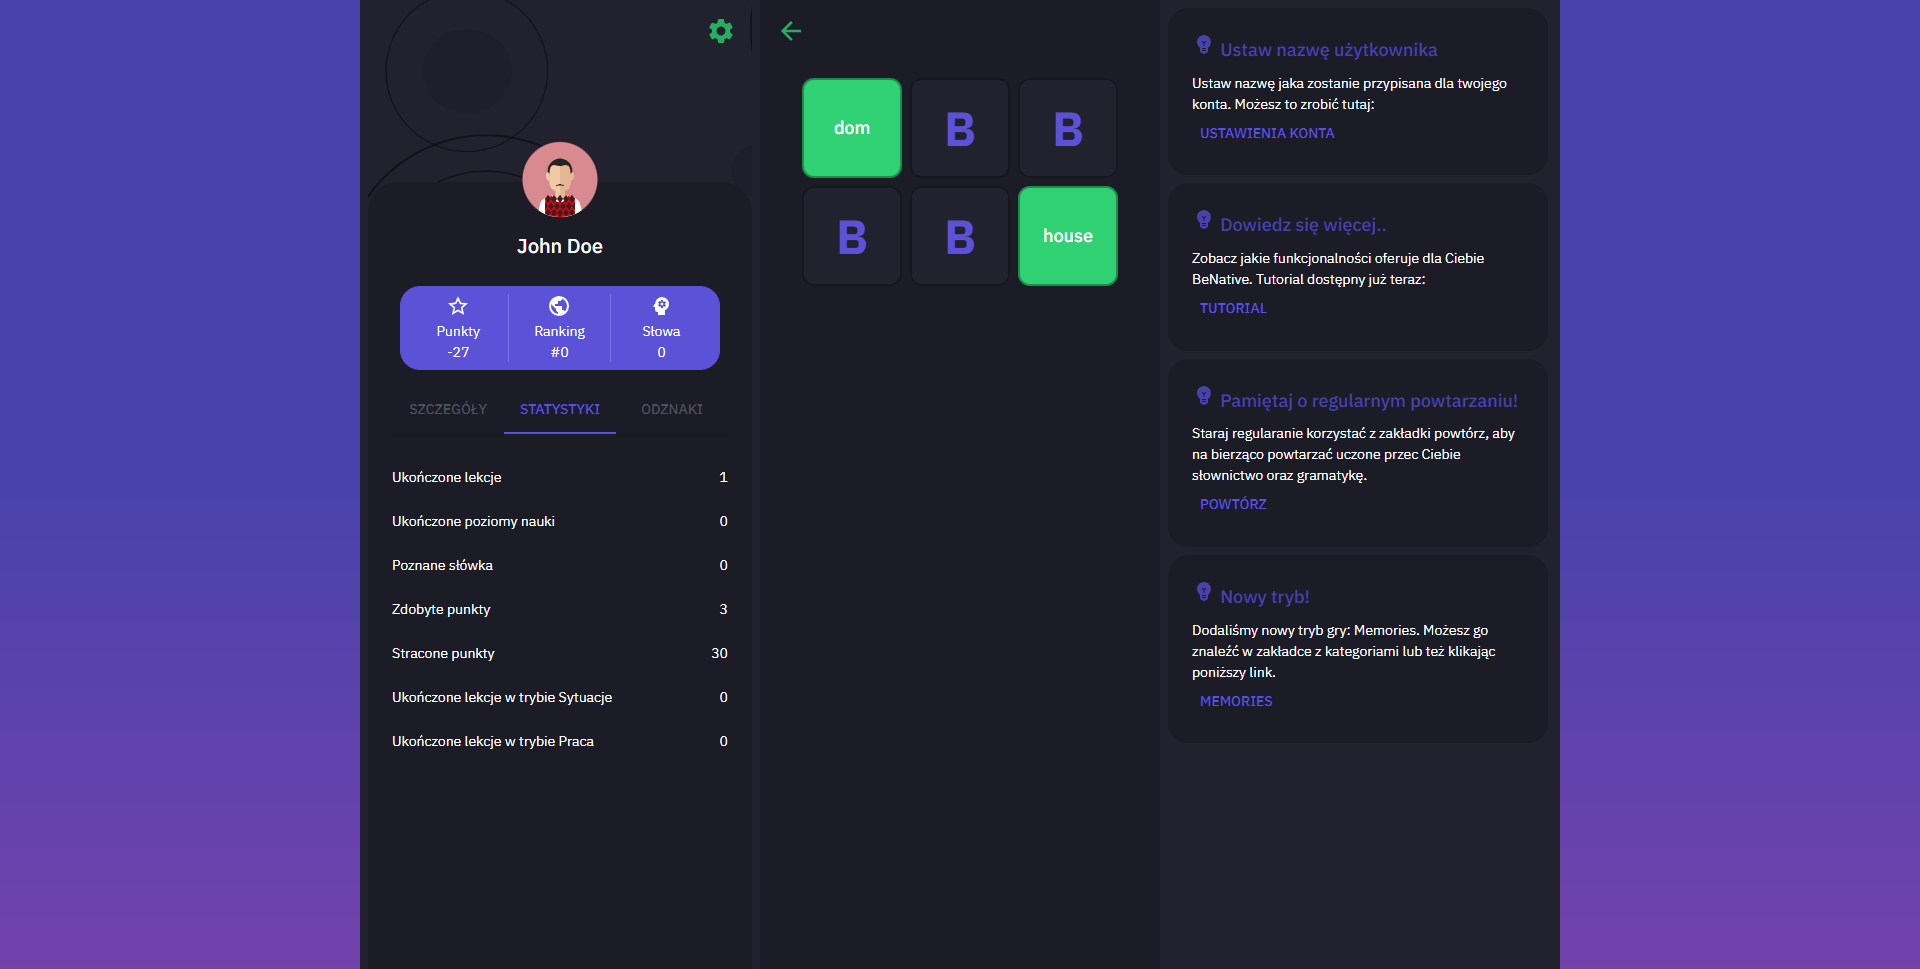Switch to the SZCZEGÓŁY tab
1920x969 pixels.
point(447,409)
